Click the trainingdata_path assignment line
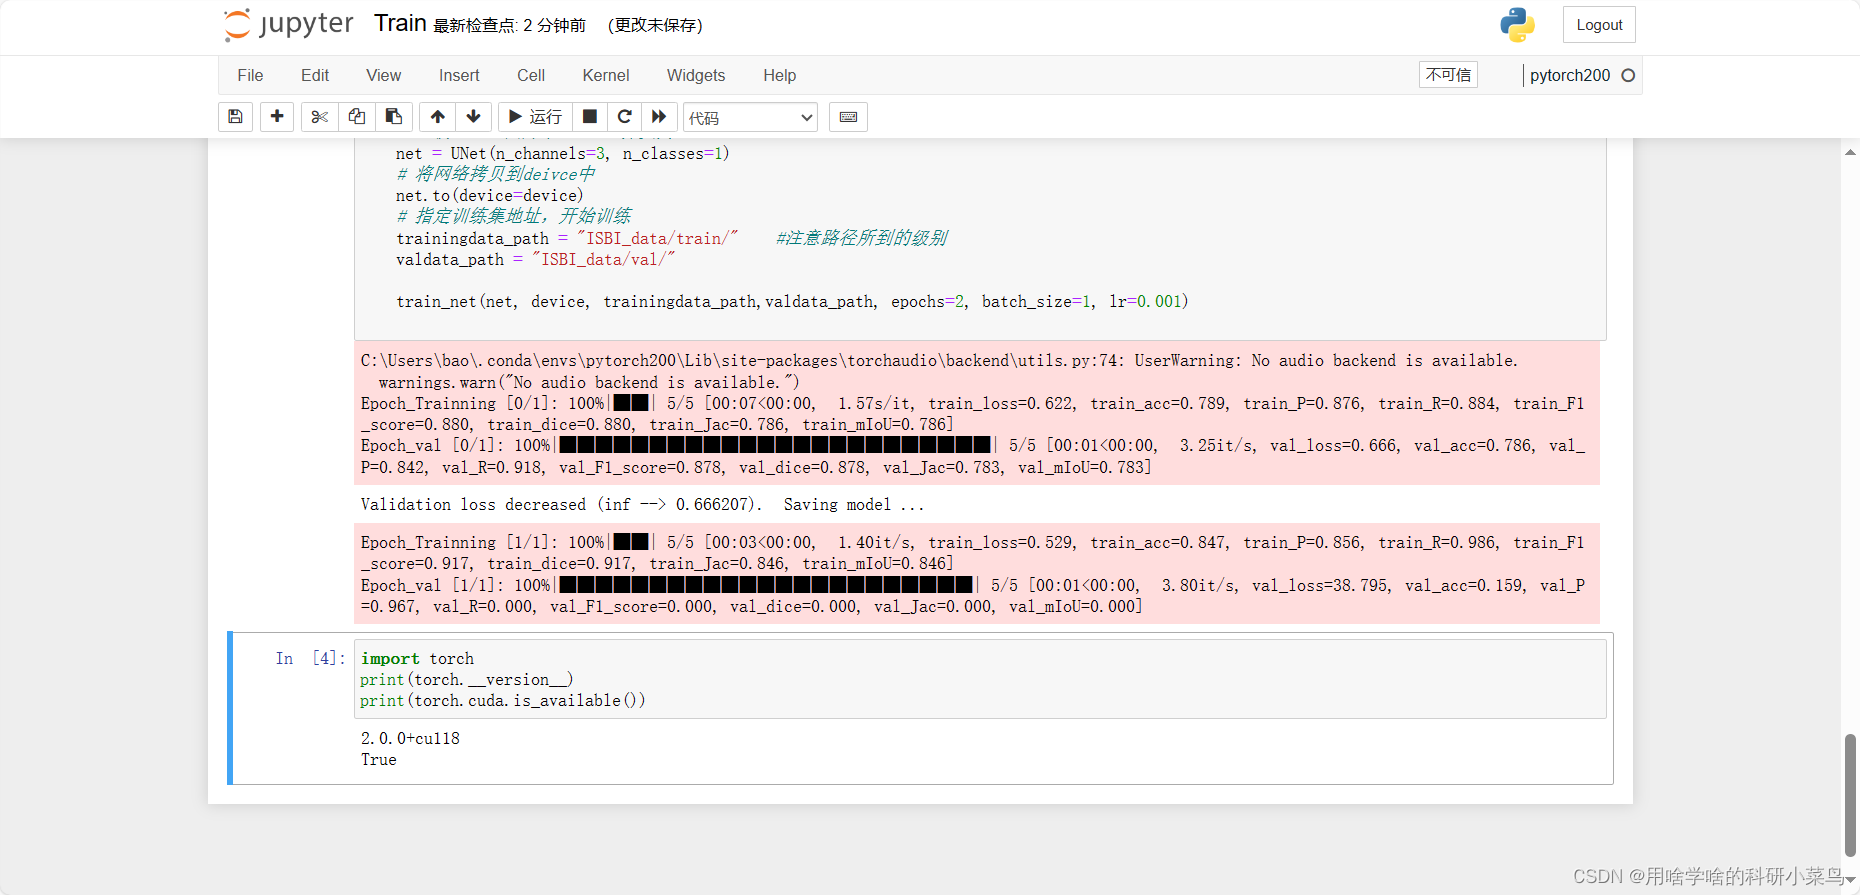The height and width of the screenshot is (895, 1860). point(567,238)
